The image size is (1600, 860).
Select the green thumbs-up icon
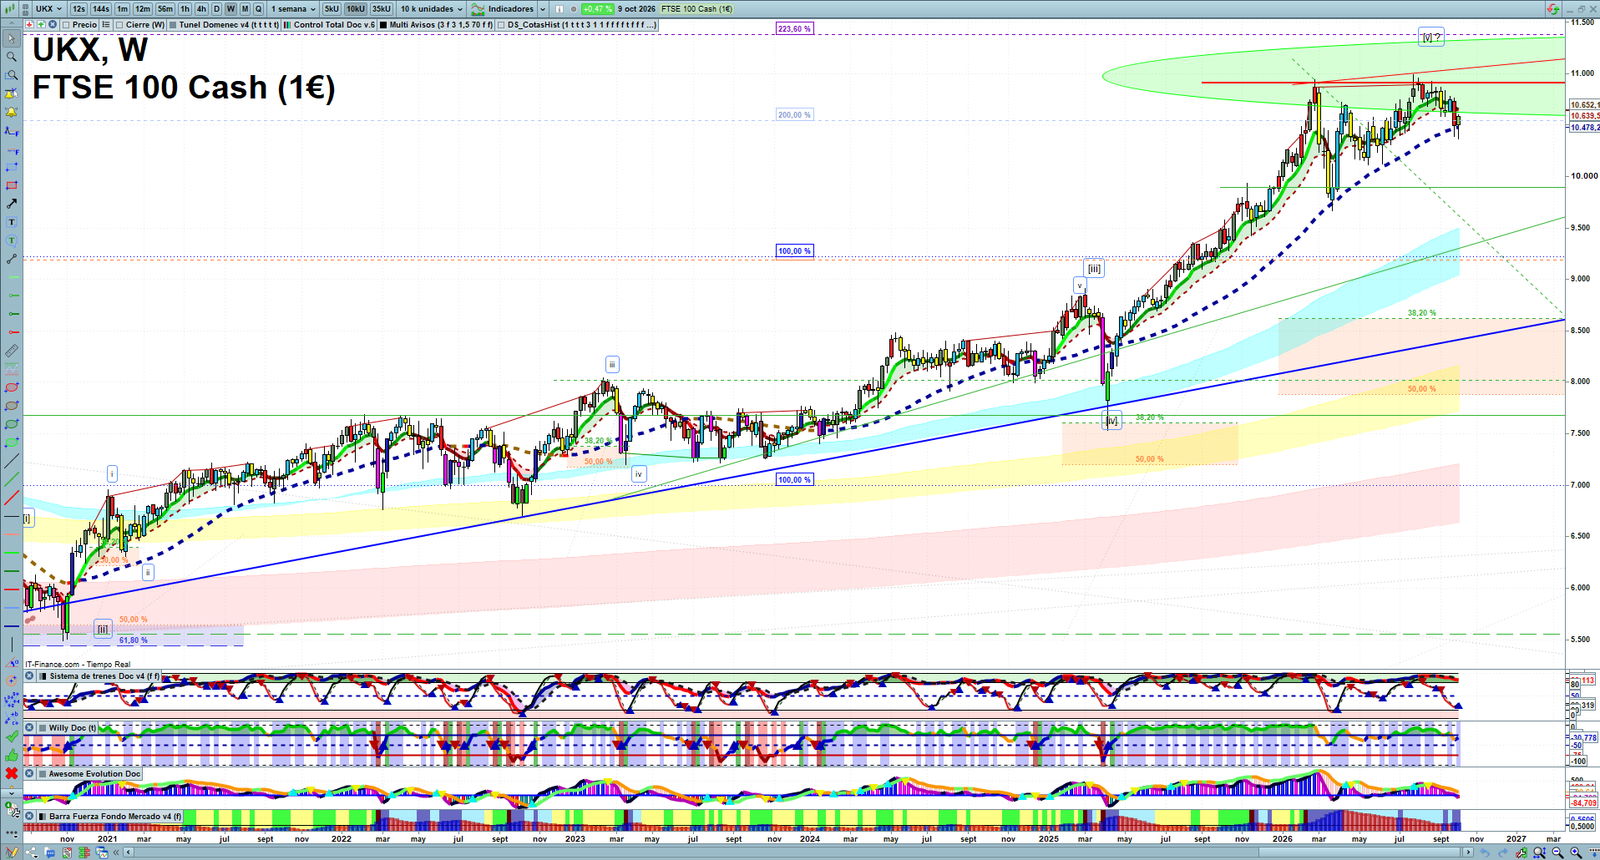(x=12, y=755)
